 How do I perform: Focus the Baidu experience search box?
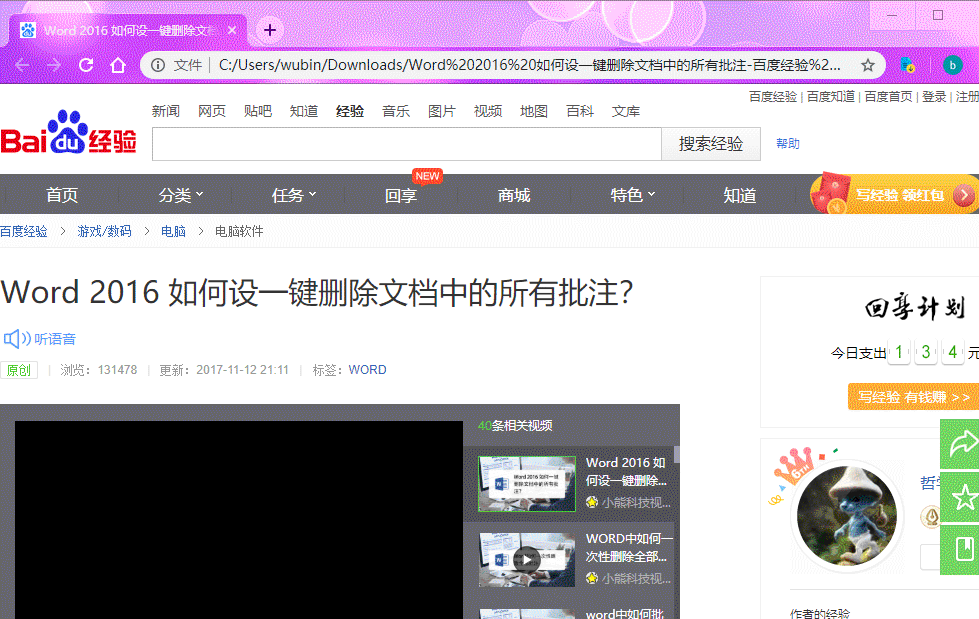pyautogui.click(x=406, y=144)
